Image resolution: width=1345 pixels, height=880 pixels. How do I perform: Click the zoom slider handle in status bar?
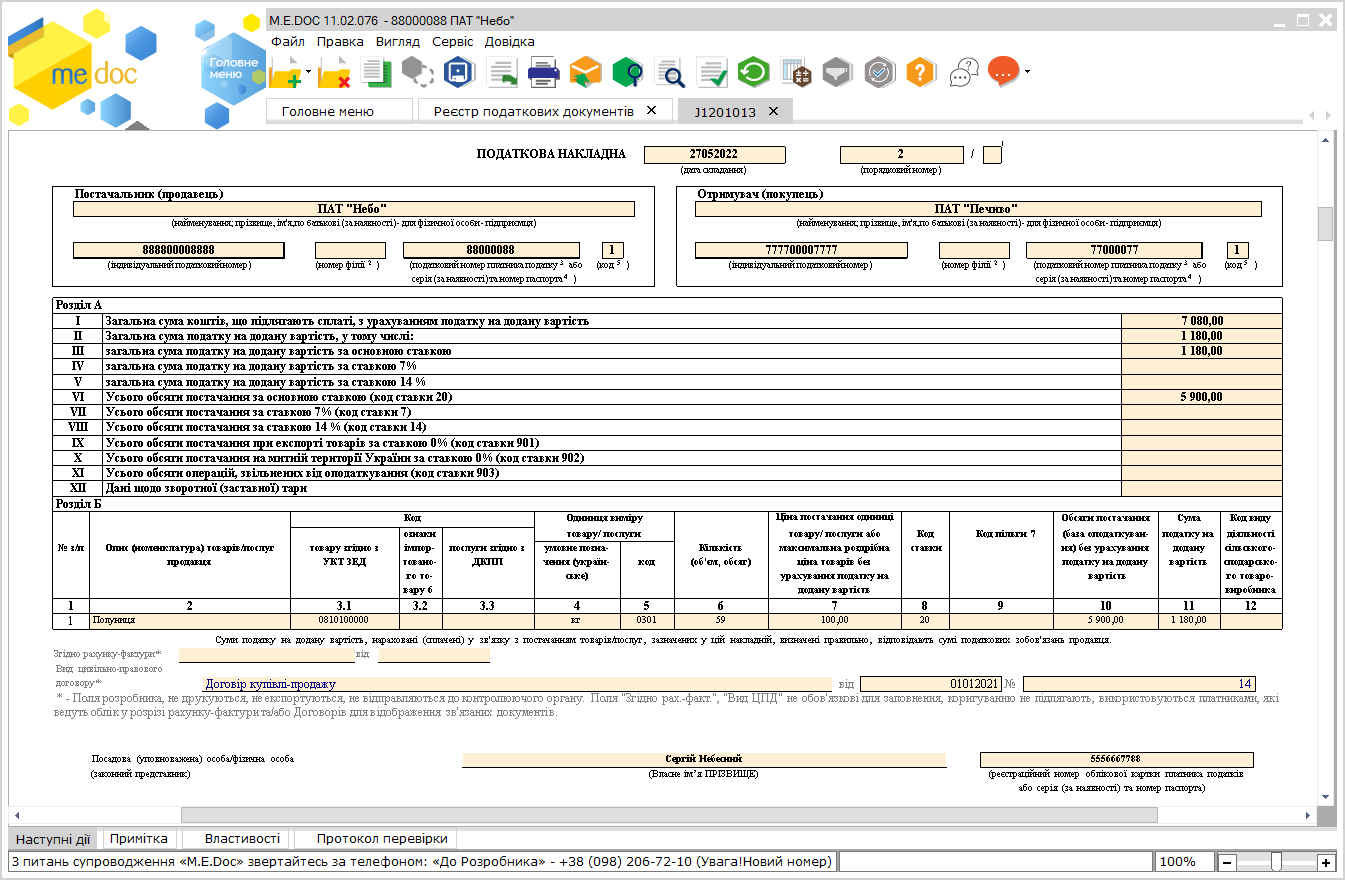[x=1276, y=862]
